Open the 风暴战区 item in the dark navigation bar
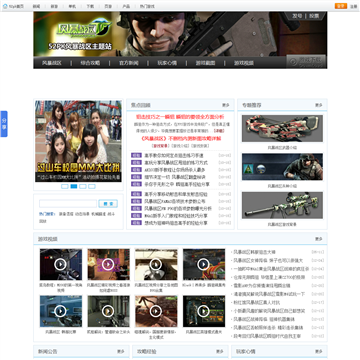The image size is (360, 360). click(52, 63)
